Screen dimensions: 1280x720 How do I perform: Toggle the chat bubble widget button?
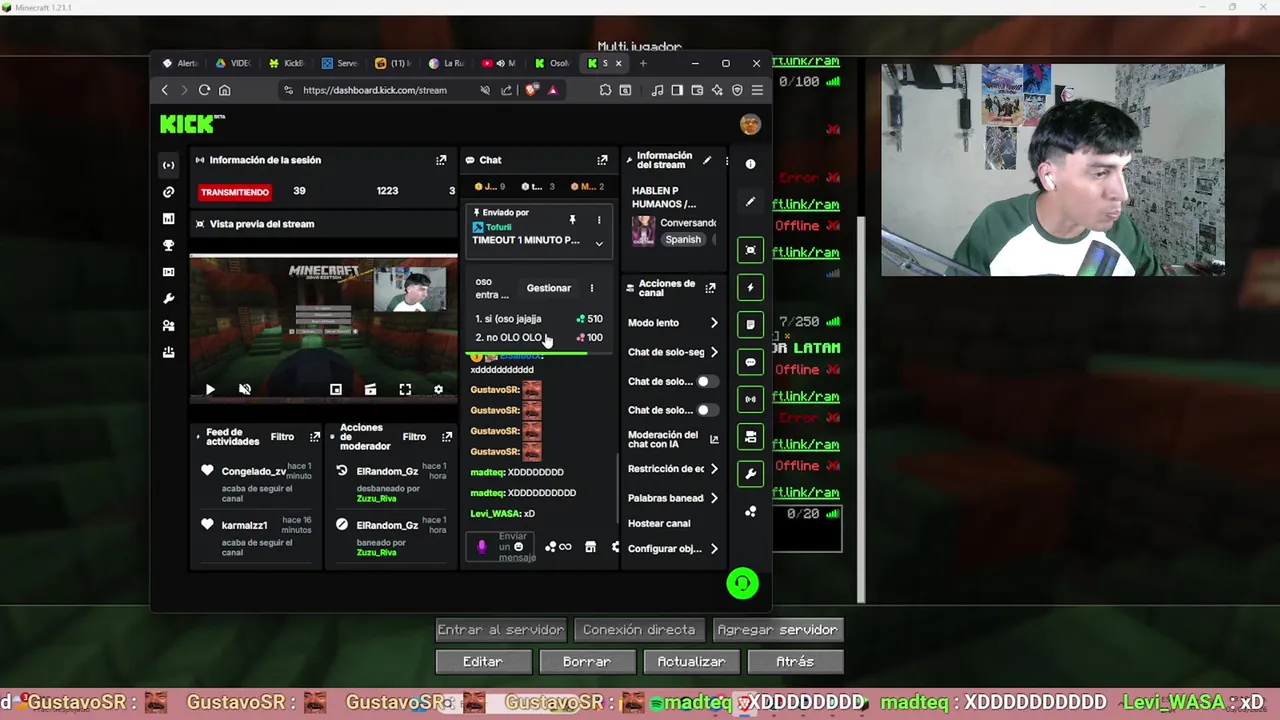coord(751,362)
